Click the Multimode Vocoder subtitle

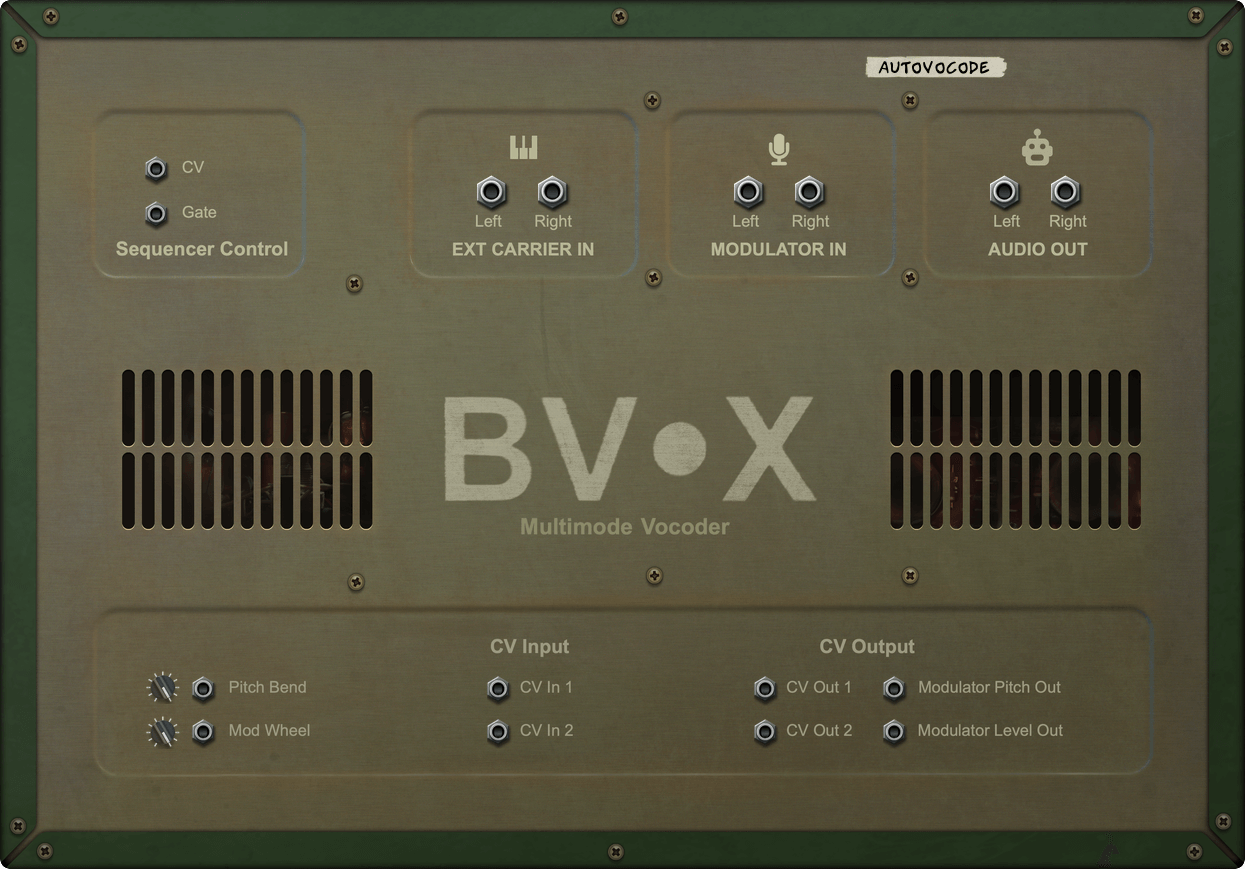click(x=624, y=526)
